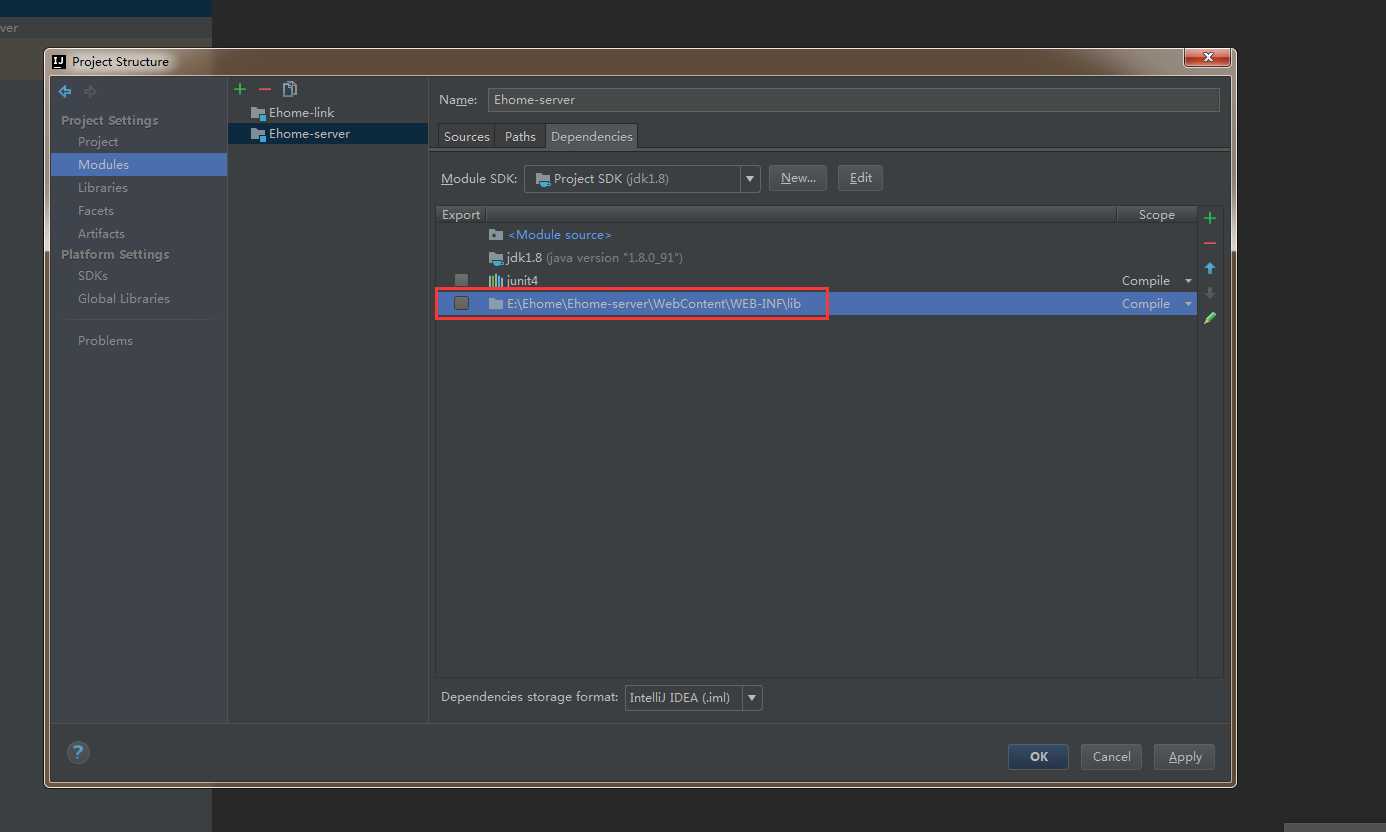
Task: Click the New... SDK button
Action: click(798, 178)
